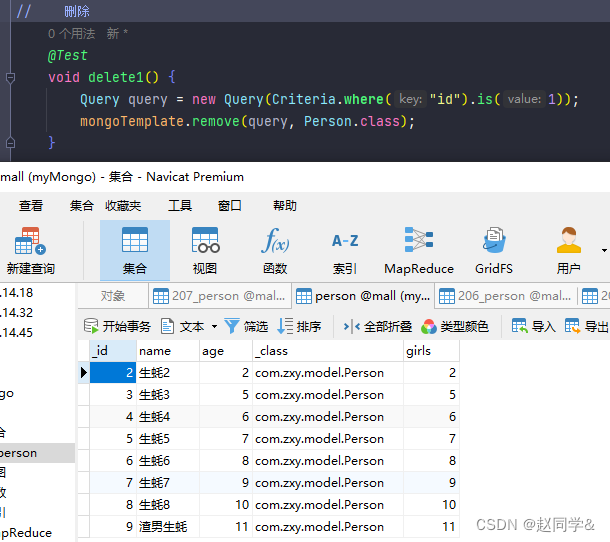Select the name cell 生蚝7
The image size is (610, 542).
[168, 483]
